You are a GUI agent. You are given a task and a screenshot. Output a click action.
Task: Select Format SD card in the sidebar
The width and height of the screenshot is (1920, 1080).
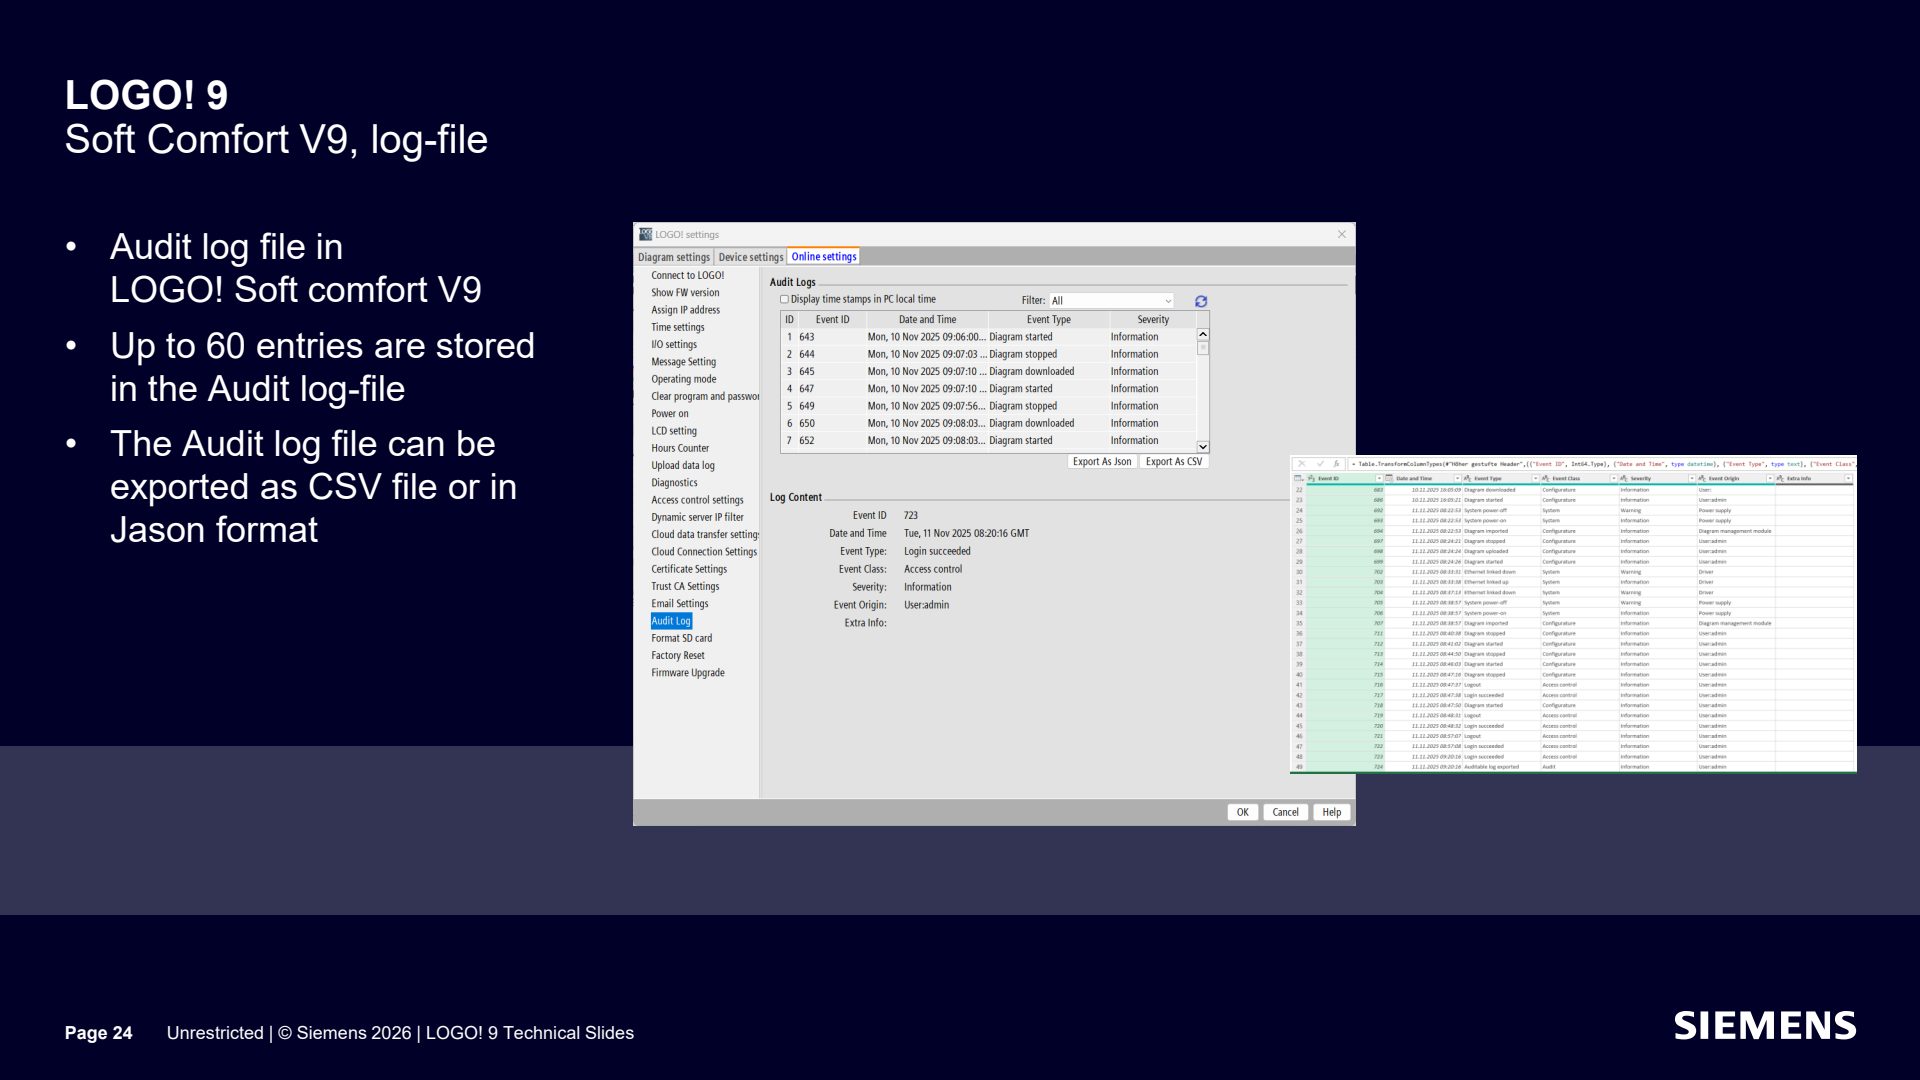coord(682,638)
